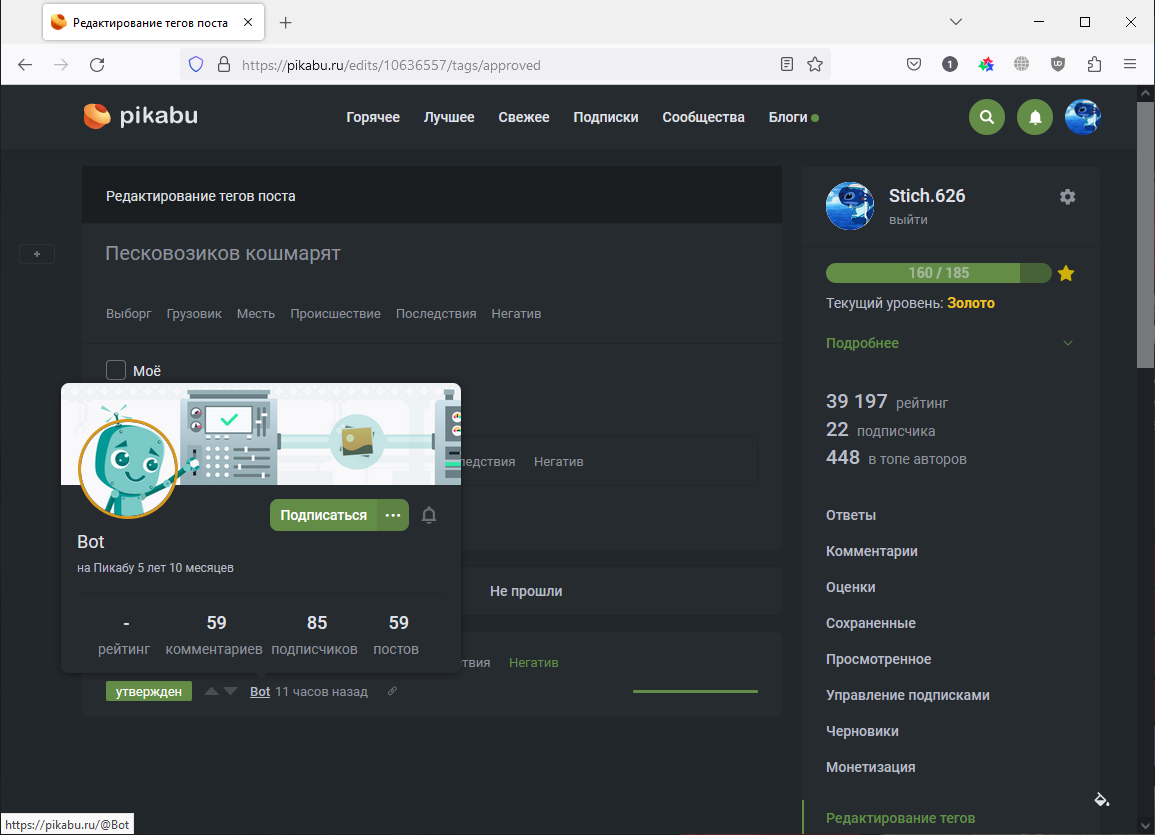Open notifications bell in site header
Viewport: 1155px width, 835px height.
[x=1035, y=117]
